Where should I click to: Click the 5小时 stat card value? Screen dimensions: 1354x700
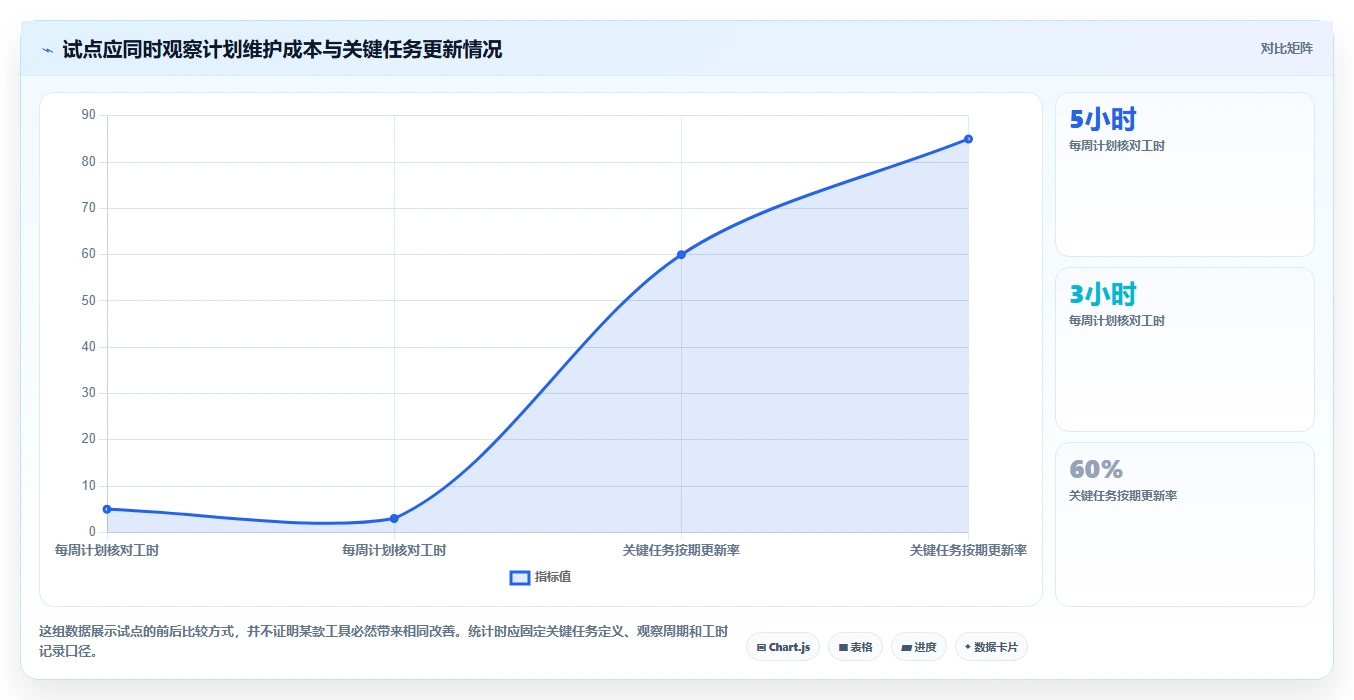tap(1103, 120)
